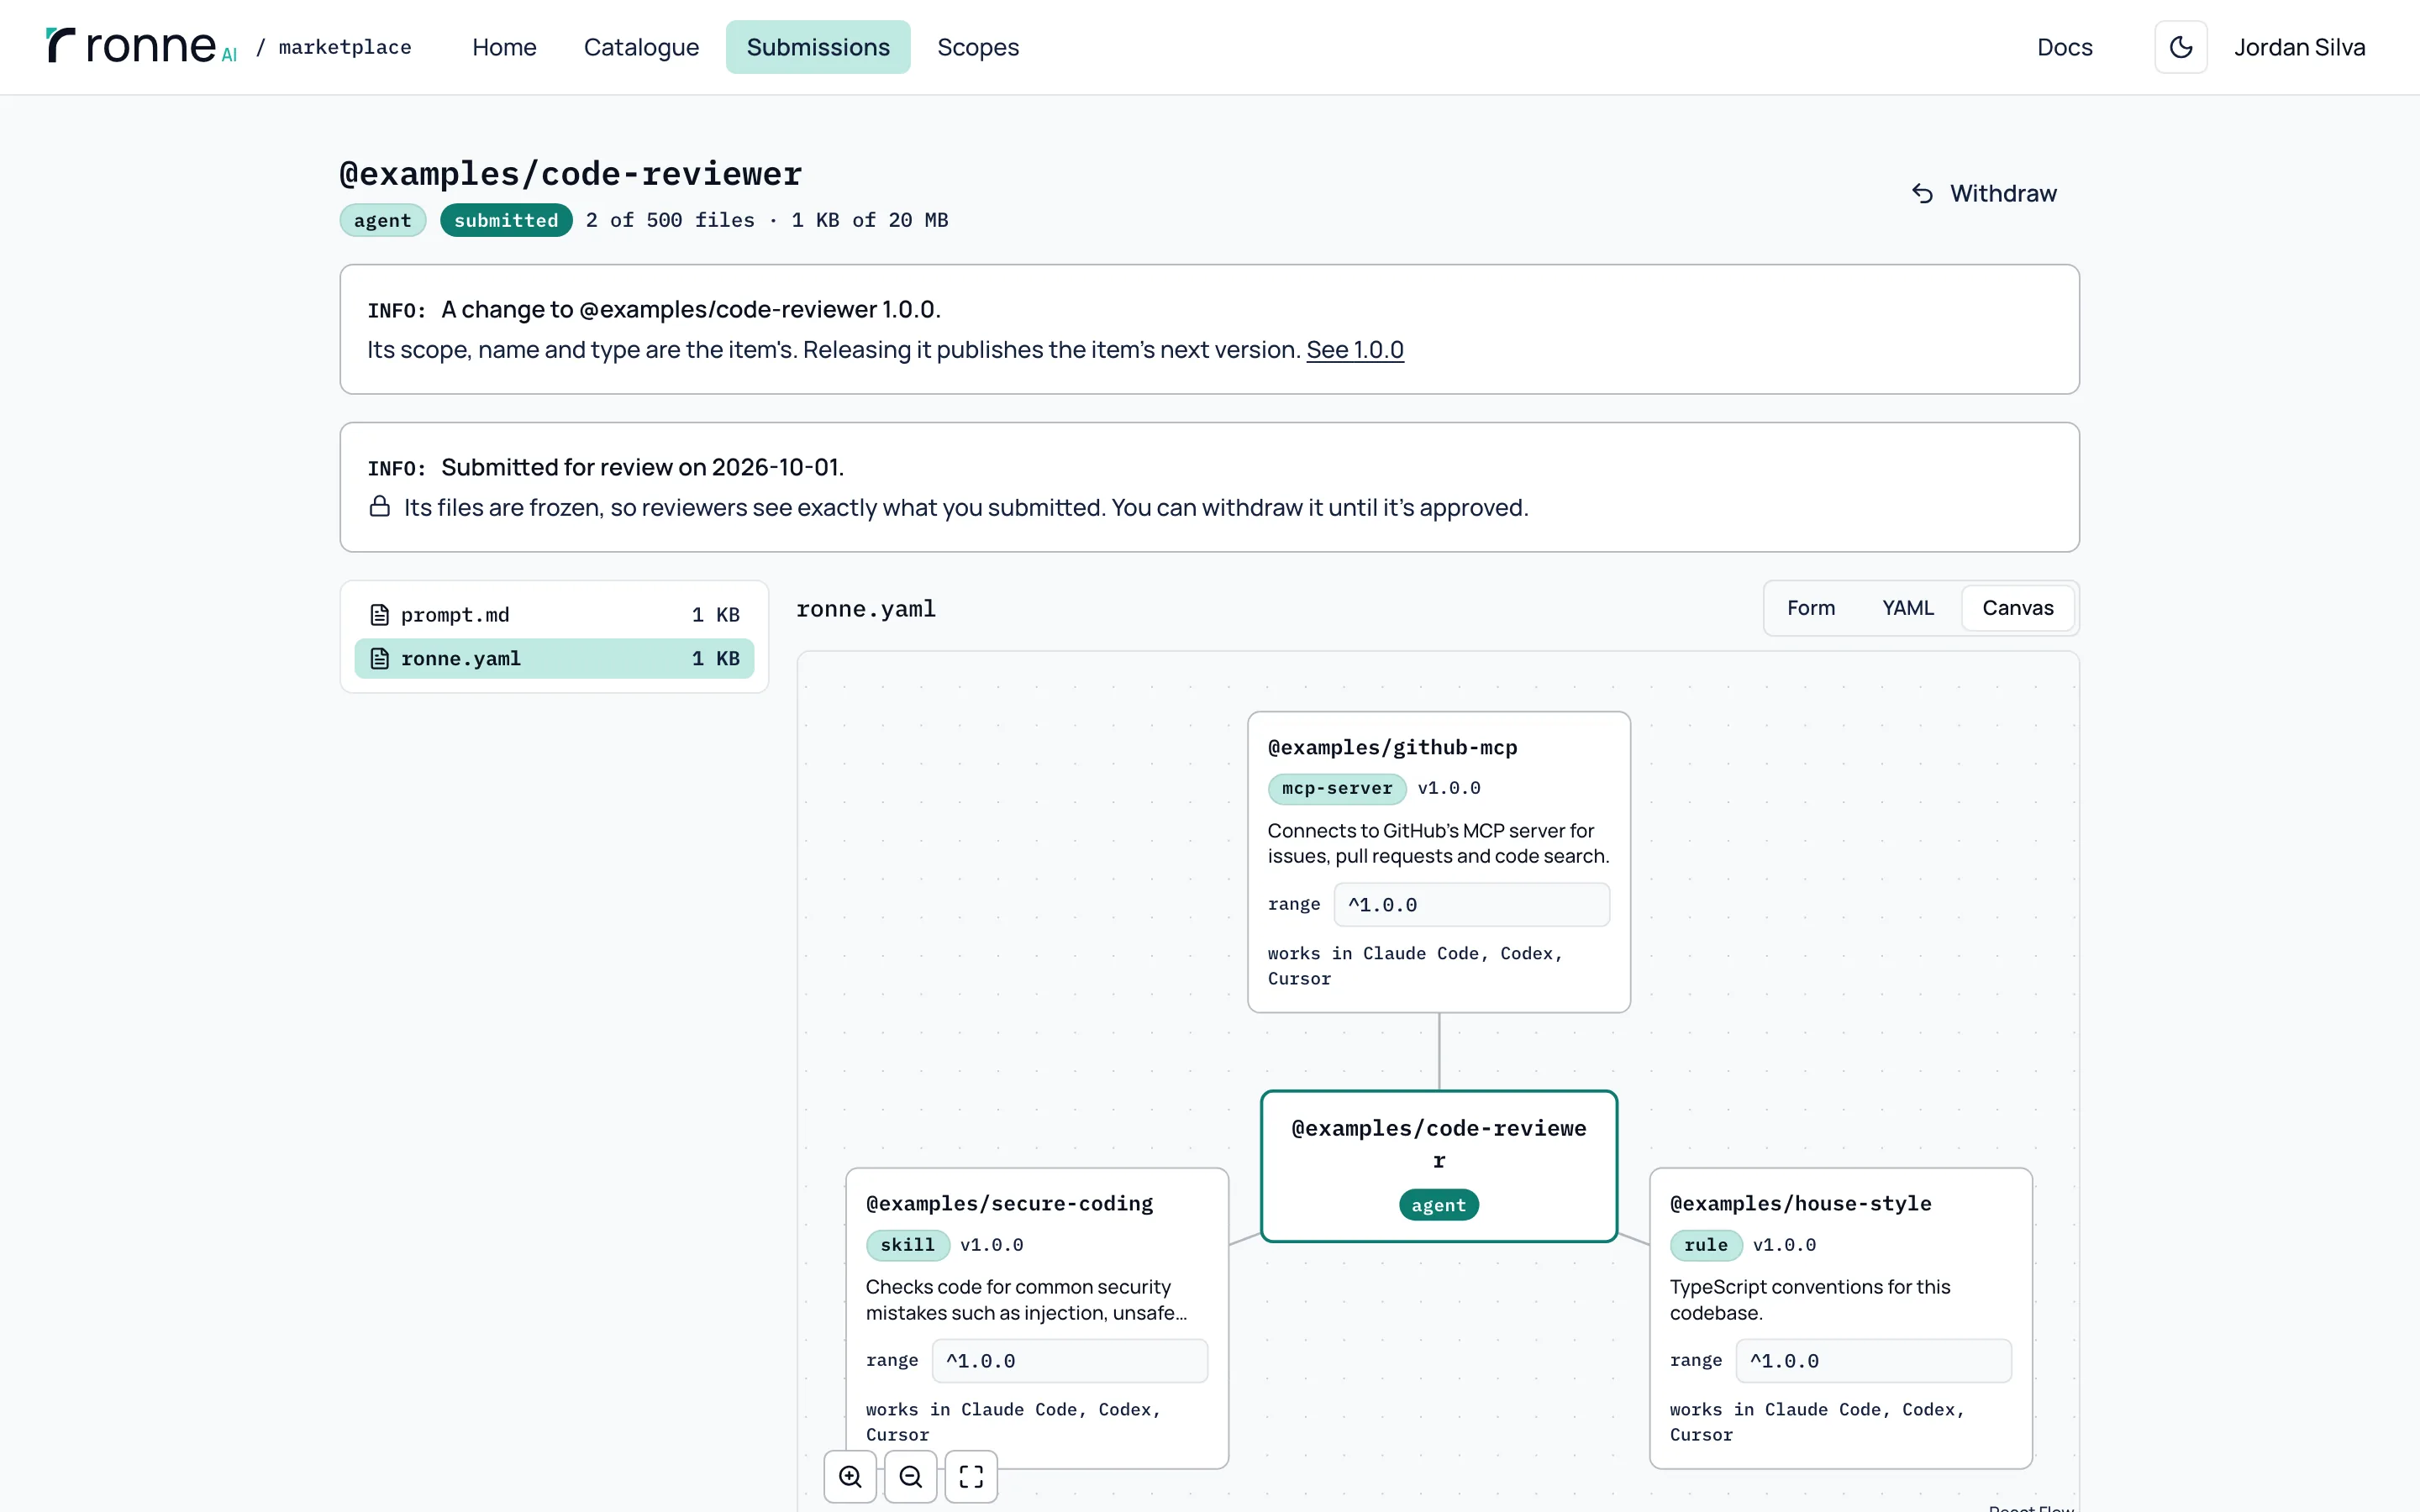Click the rule badge
Screen dimensions: 2420x1512
coord(1705,1244)
